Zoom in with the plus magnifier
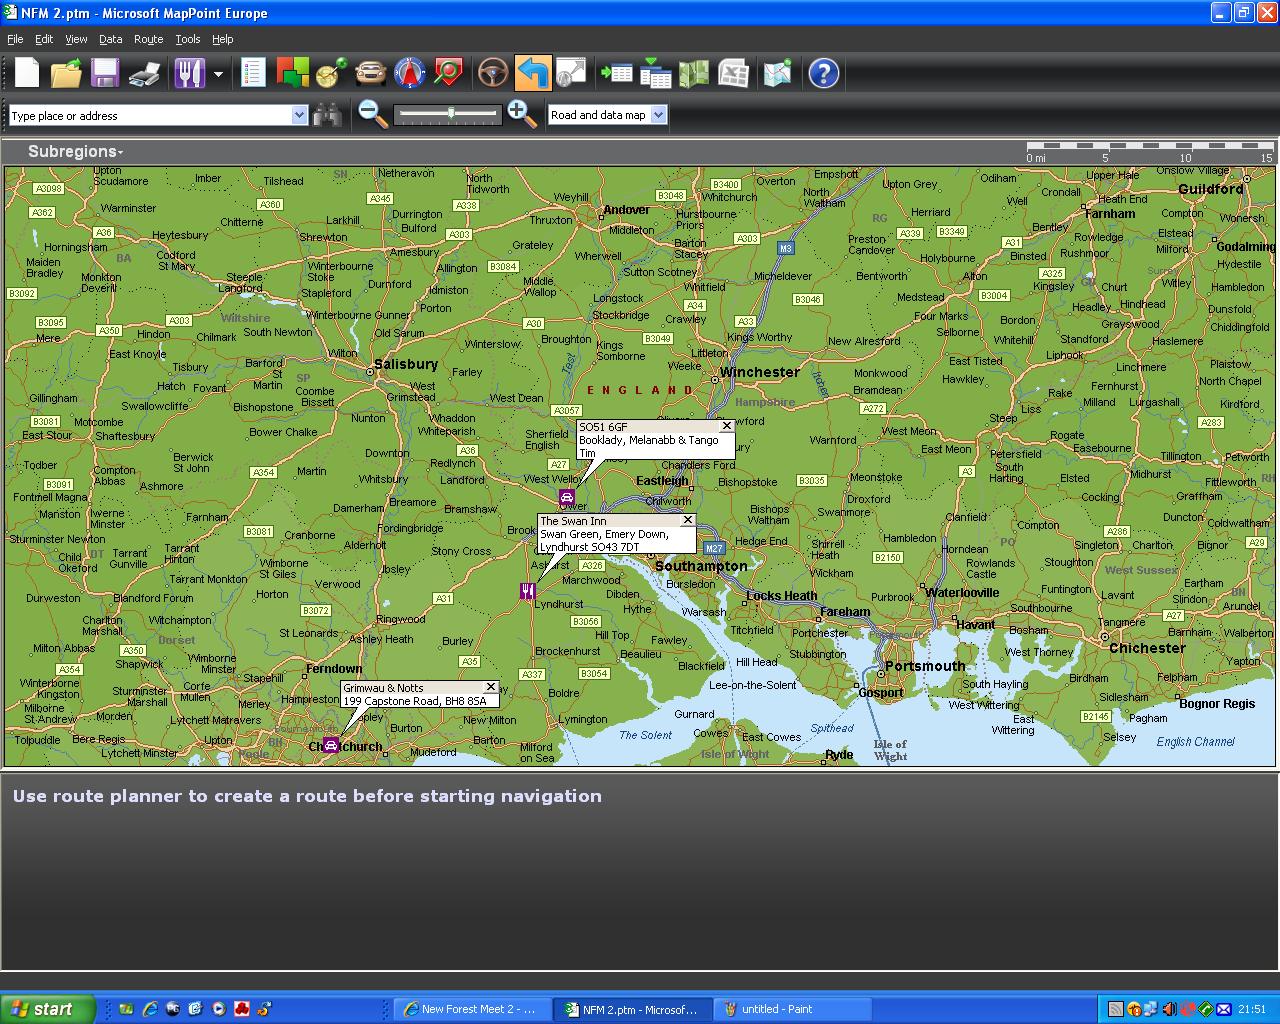 pos(522,114)
